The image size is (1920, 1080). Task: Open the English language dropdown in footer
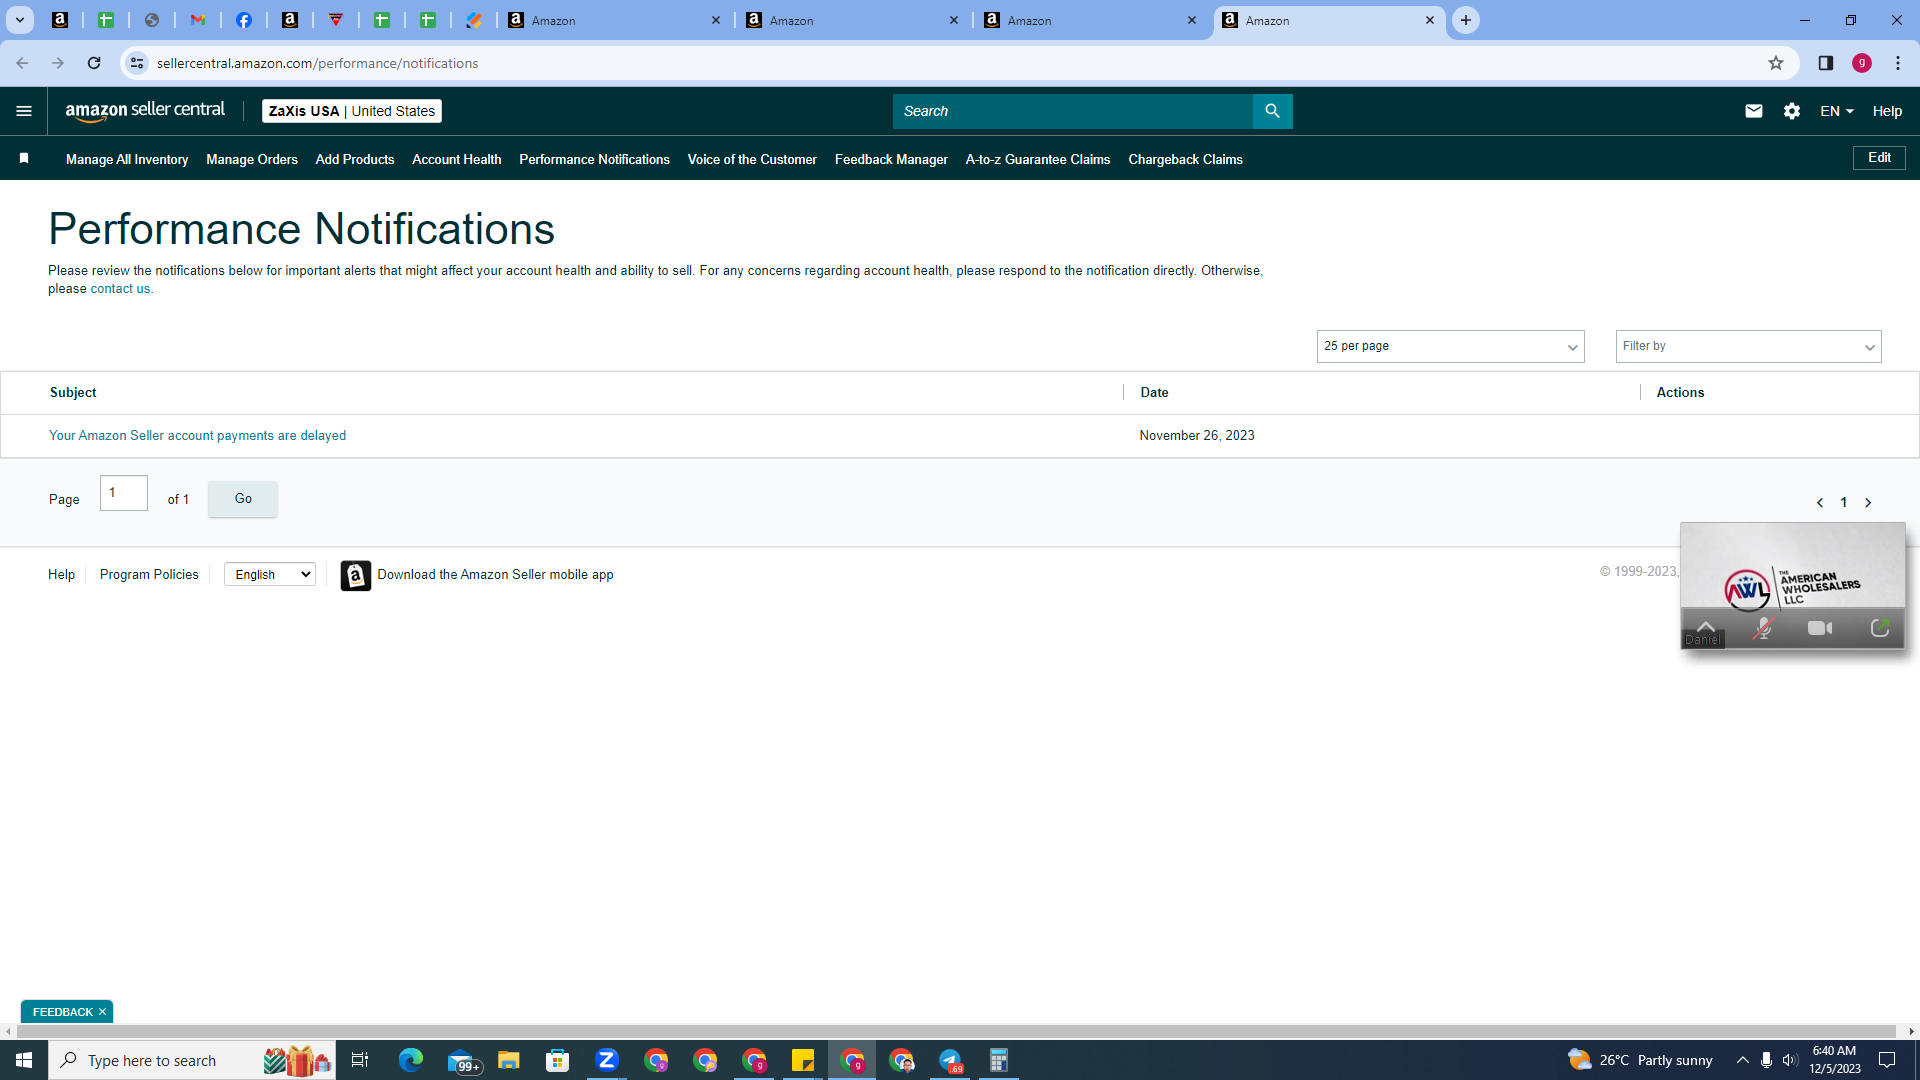pyautogui.click(x=270, y=574)
